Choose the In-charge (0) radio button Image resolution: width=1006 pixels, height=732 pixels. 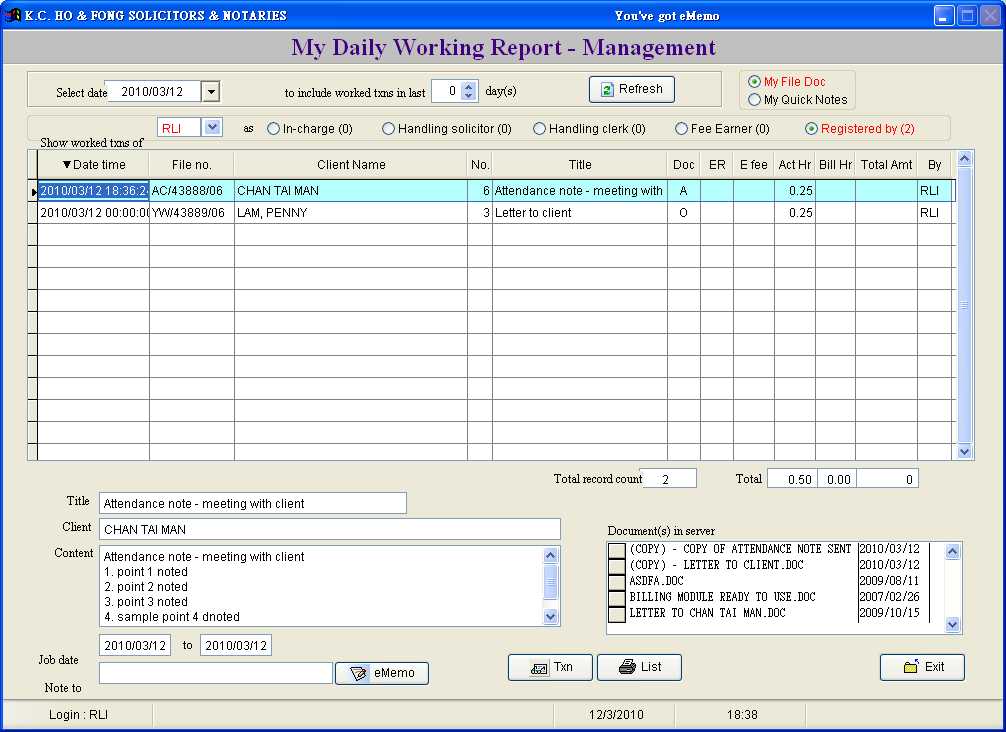point(273,129)
